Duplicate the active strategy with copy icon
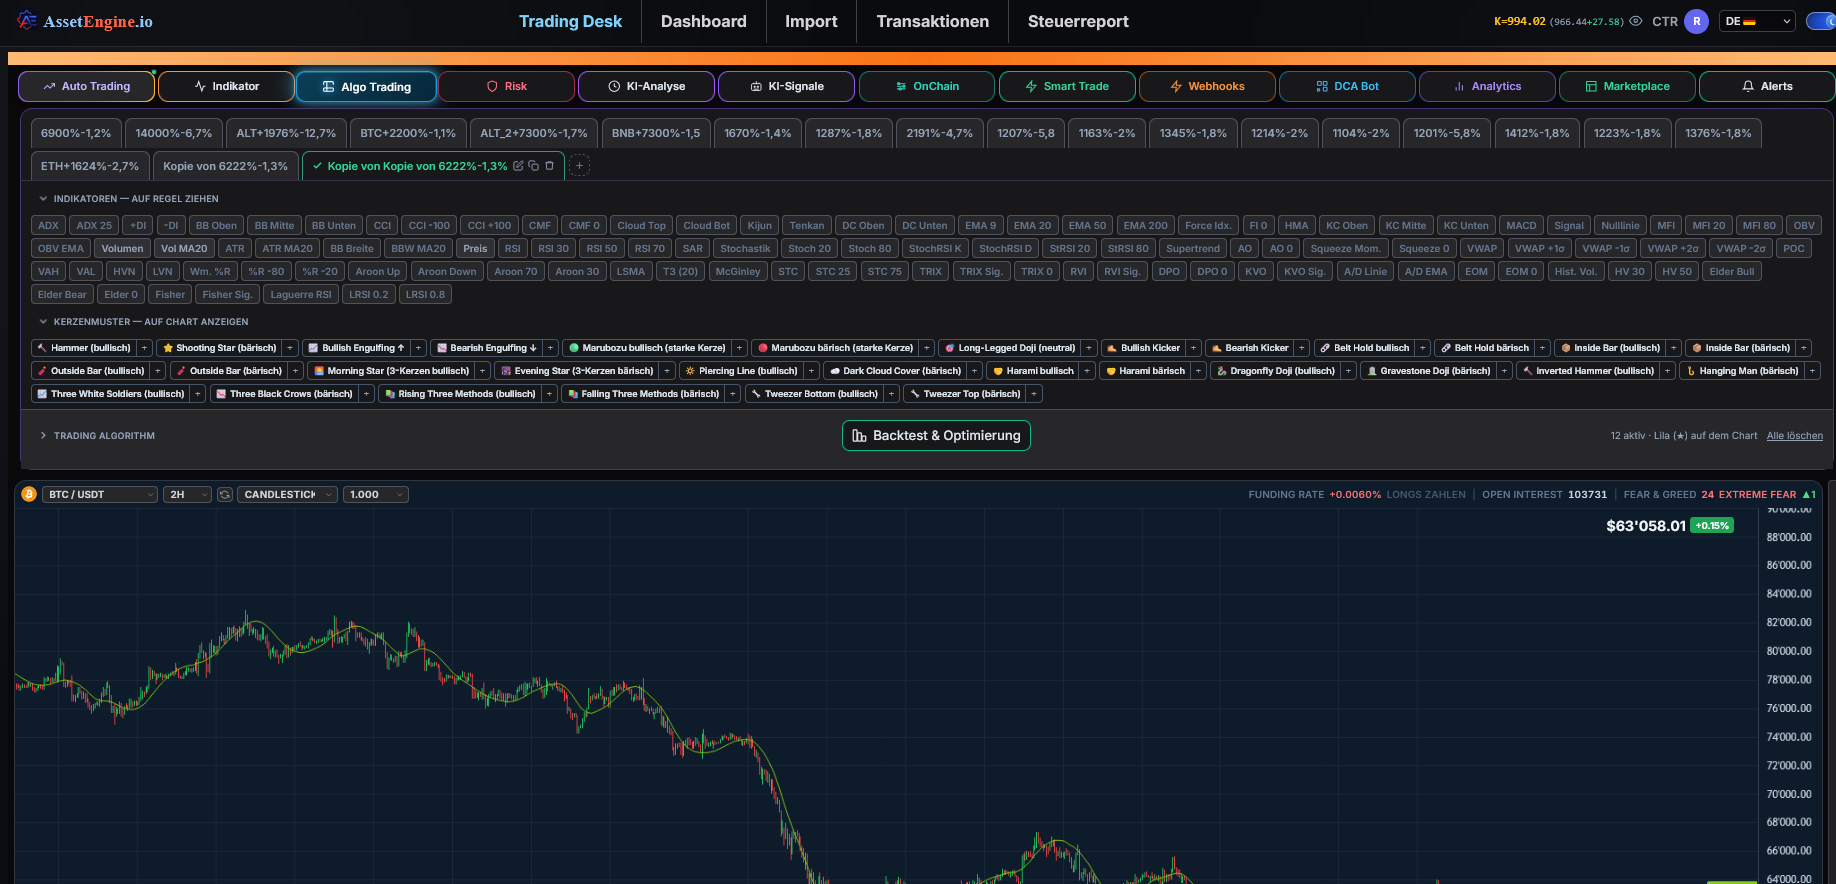1836x884 pixels. coord(534,166)
